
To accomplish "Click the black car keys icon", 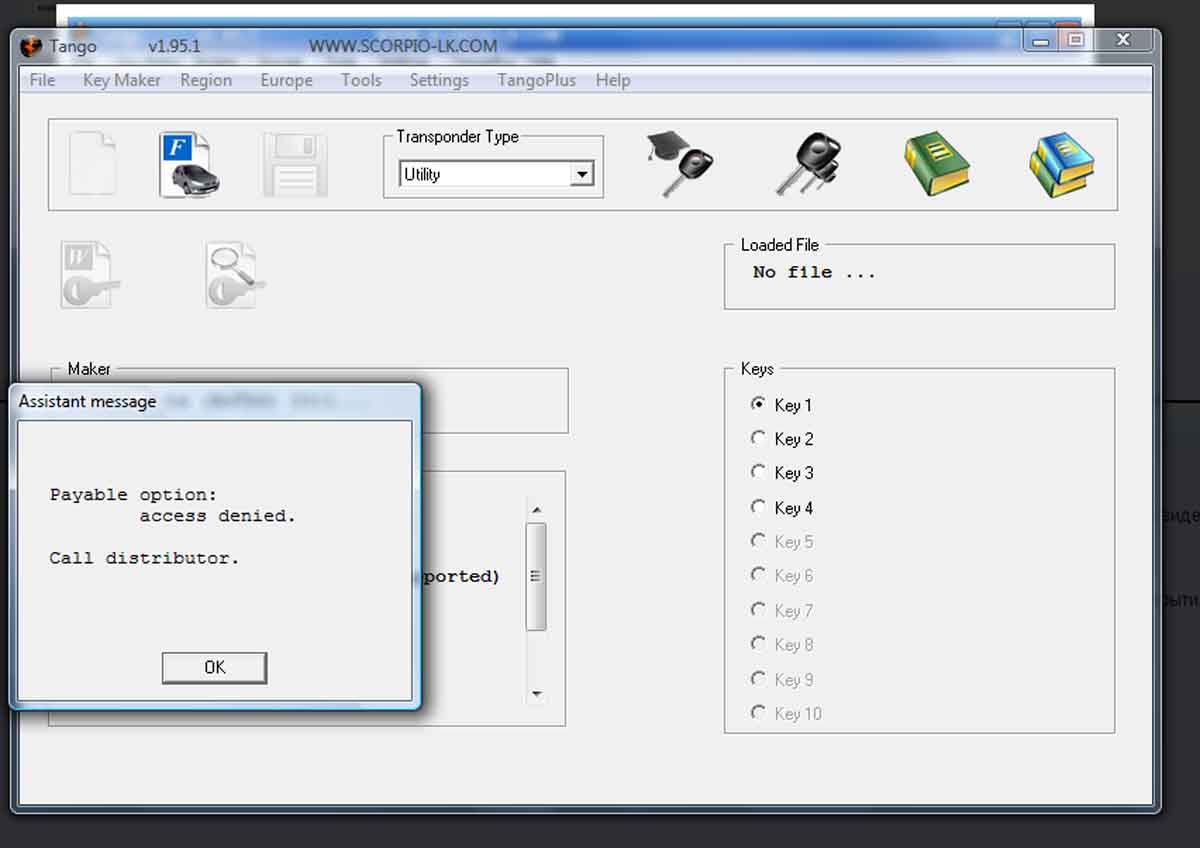I will pyautogui.click(x=808, y=164).
